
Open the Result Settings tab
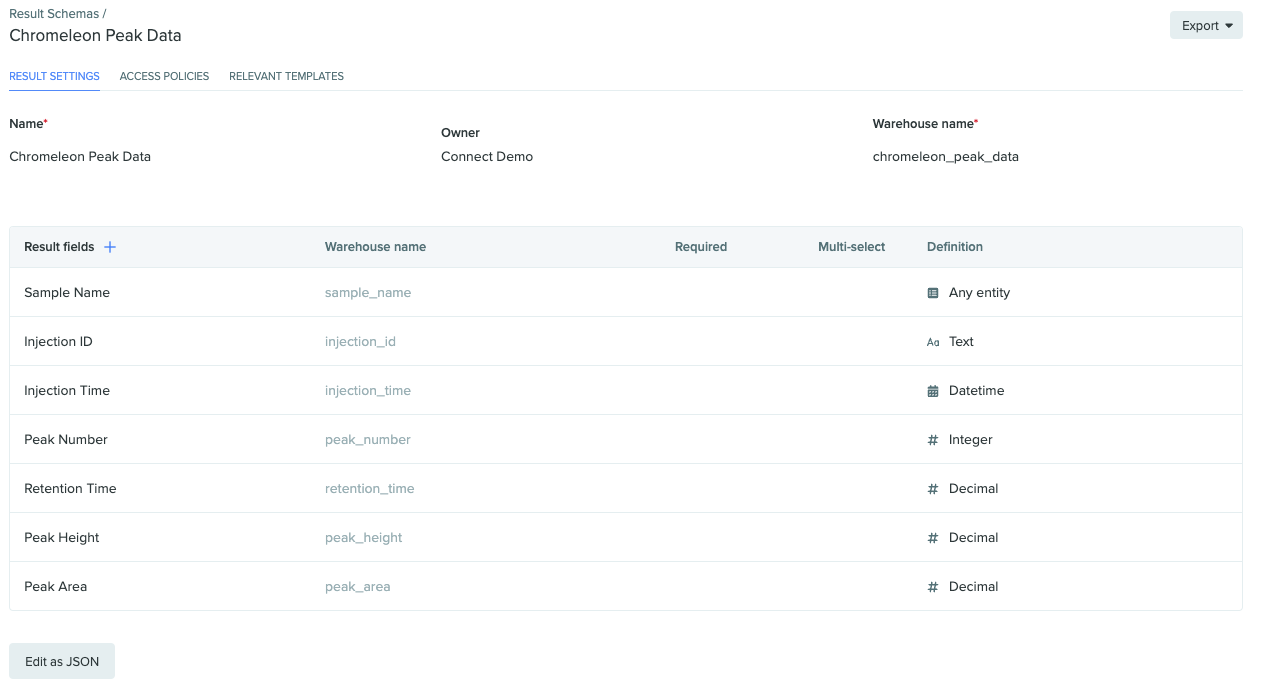point(54,76)
